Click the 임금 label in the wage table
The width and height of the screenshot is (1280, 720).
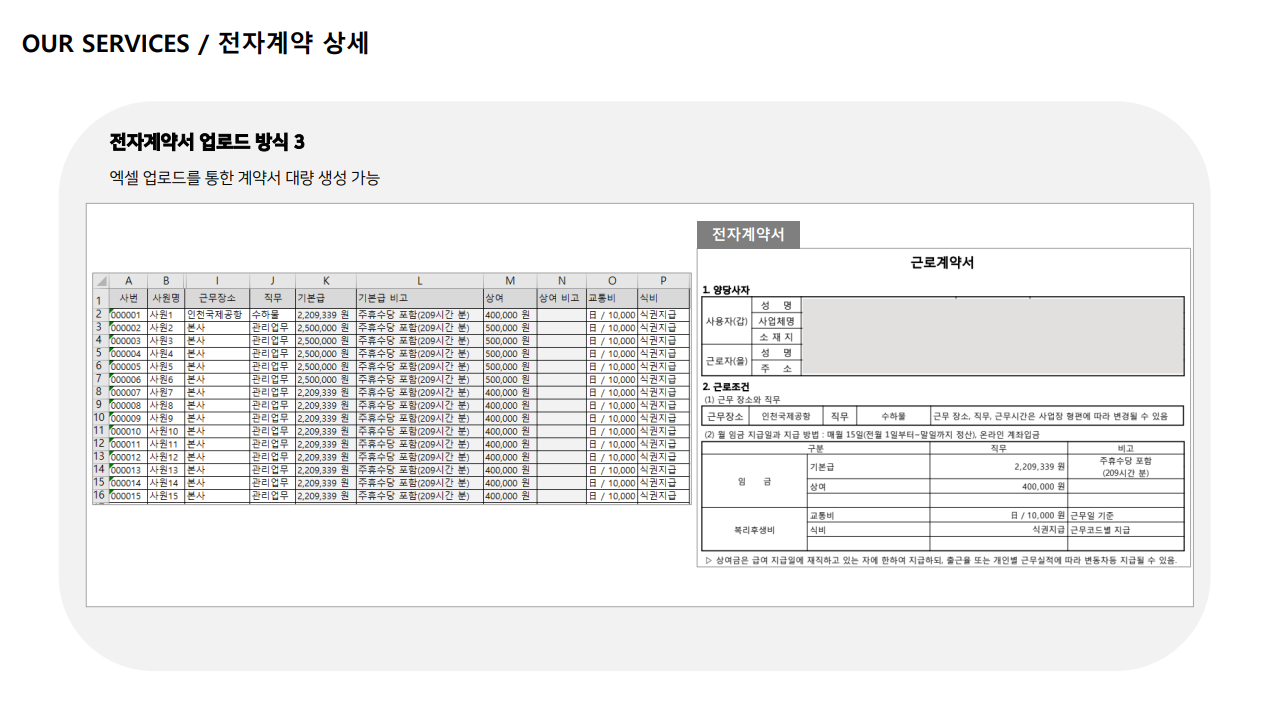point(755,481)
